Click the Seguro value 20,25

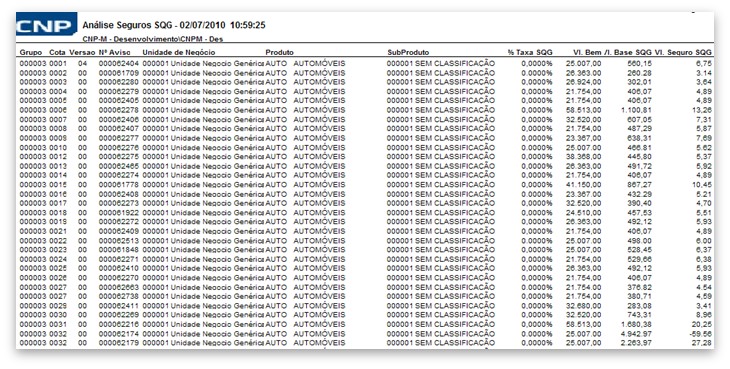pyautogui.click(x=702, y=324)
